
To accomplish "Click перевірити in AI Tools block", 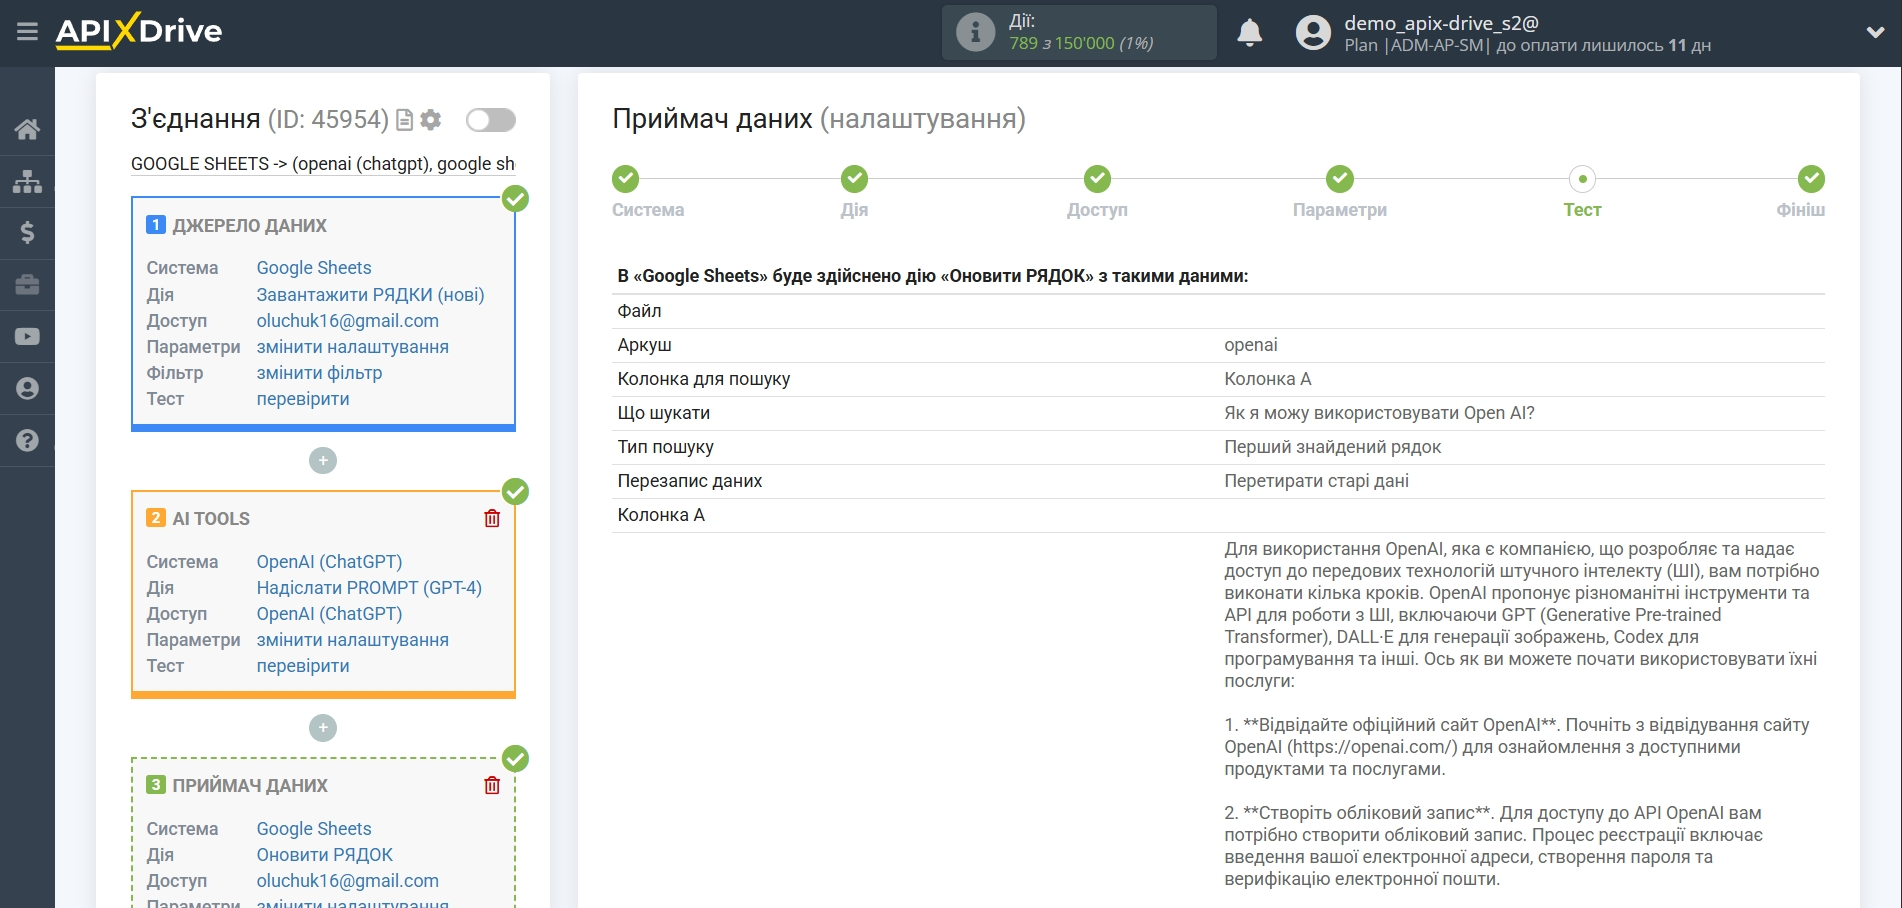I will pyautogui.click(x=303, y=666).
